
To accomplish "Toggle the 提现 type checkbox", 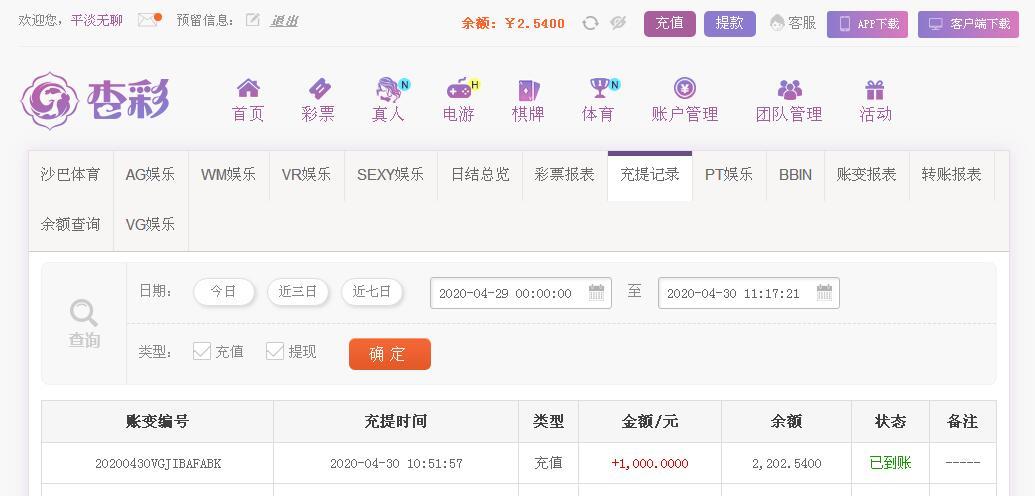I will click(275, 351).
